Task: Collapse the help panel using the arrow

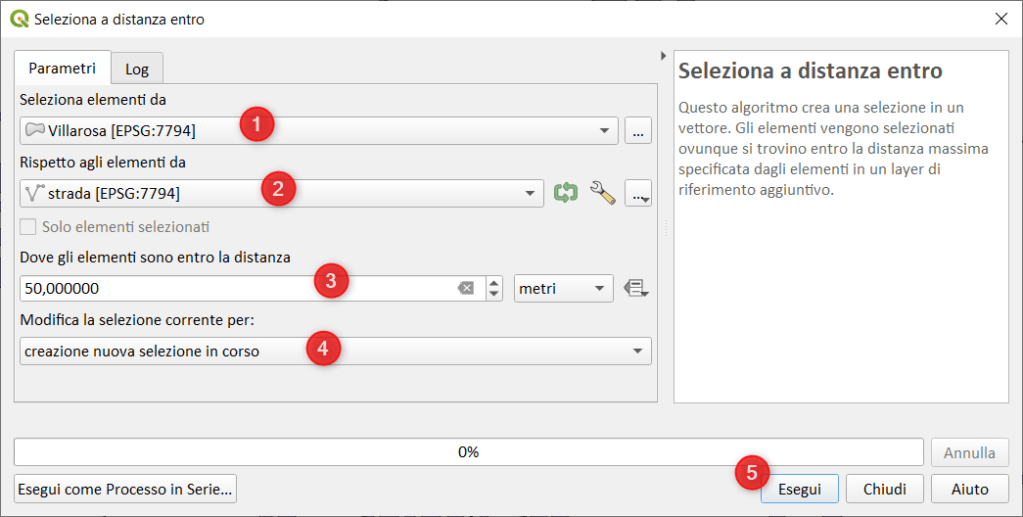Action: point(663,56)
